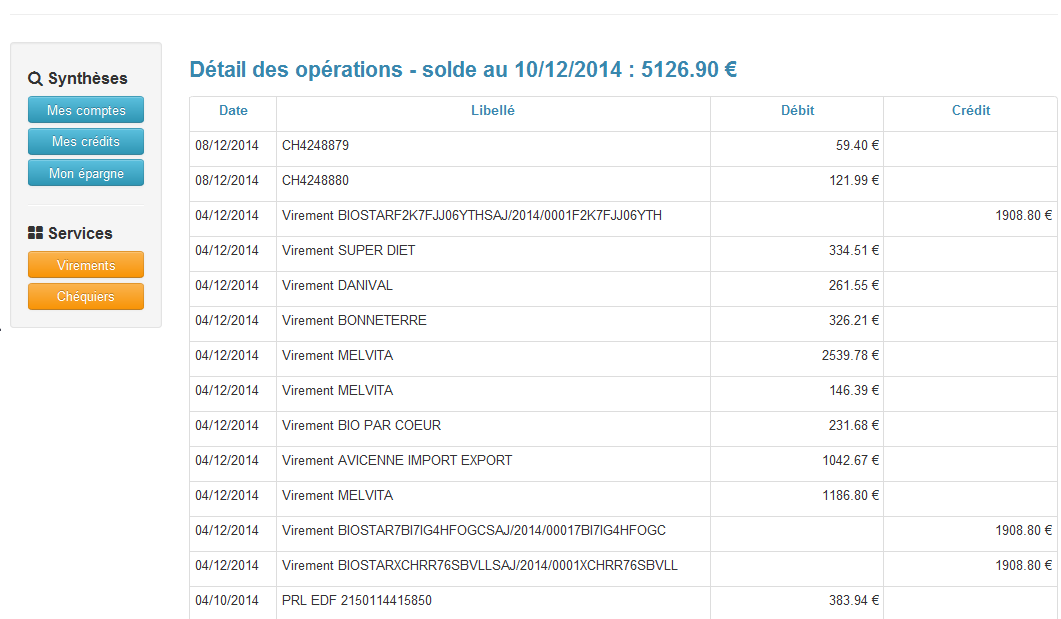Open Mes crédits
This screenshot has height=619, width=1061.
[86, 141]
